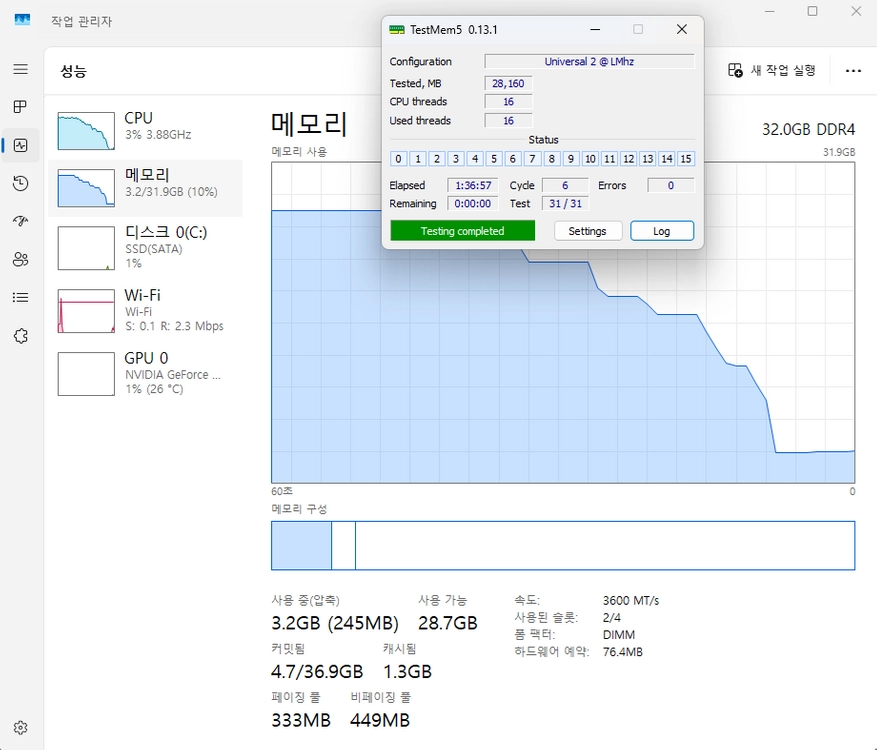Click the 28.7GB available memory value

coord(448,623)
